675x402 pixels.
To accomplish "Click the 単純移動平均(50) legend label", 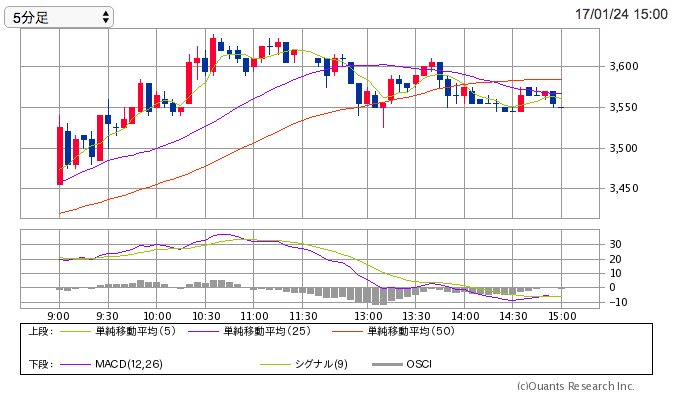I will [411, 331].
